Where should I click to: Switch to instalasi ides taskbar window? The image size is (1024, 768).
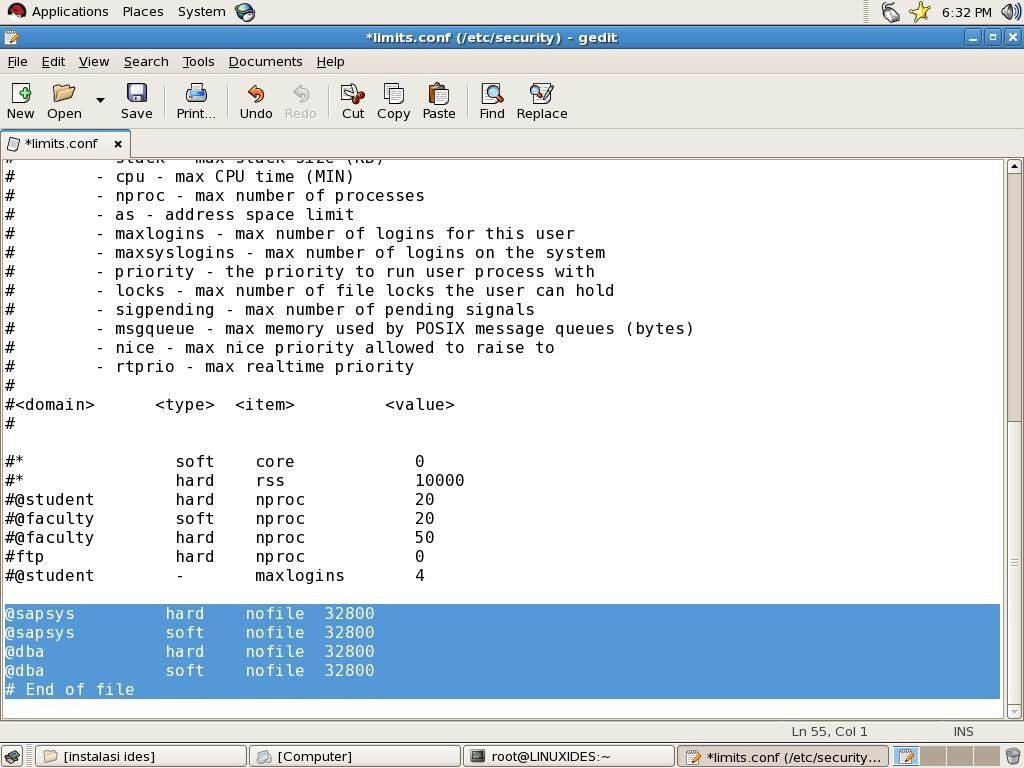(x=140, y=756)
